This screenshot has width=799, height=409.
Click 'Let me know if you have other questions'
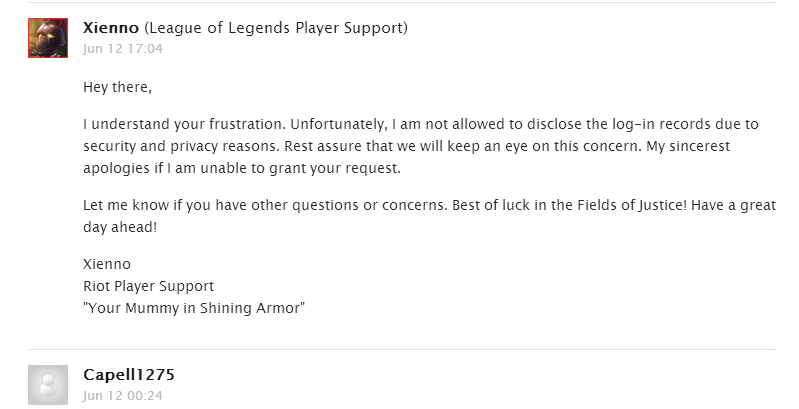coord(216,205)
